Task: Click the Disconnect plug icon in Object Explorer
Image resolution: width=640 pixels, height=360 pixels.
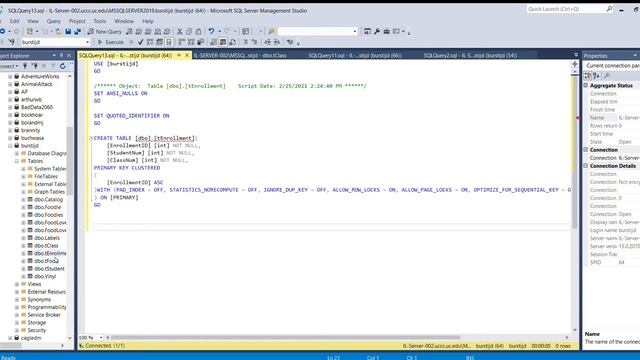Action: [x=35, y=66]
